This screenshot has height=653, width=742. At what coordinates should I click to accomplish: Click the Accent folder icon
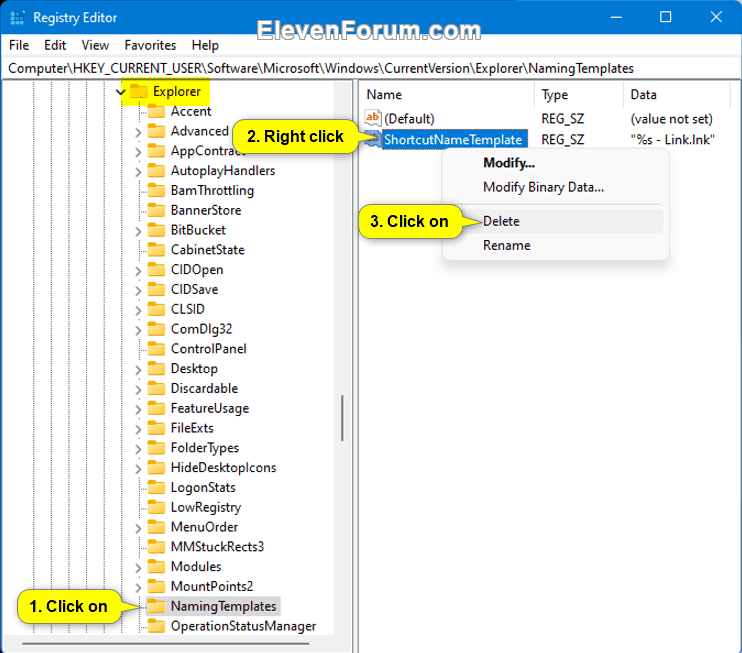pos(156,111)
